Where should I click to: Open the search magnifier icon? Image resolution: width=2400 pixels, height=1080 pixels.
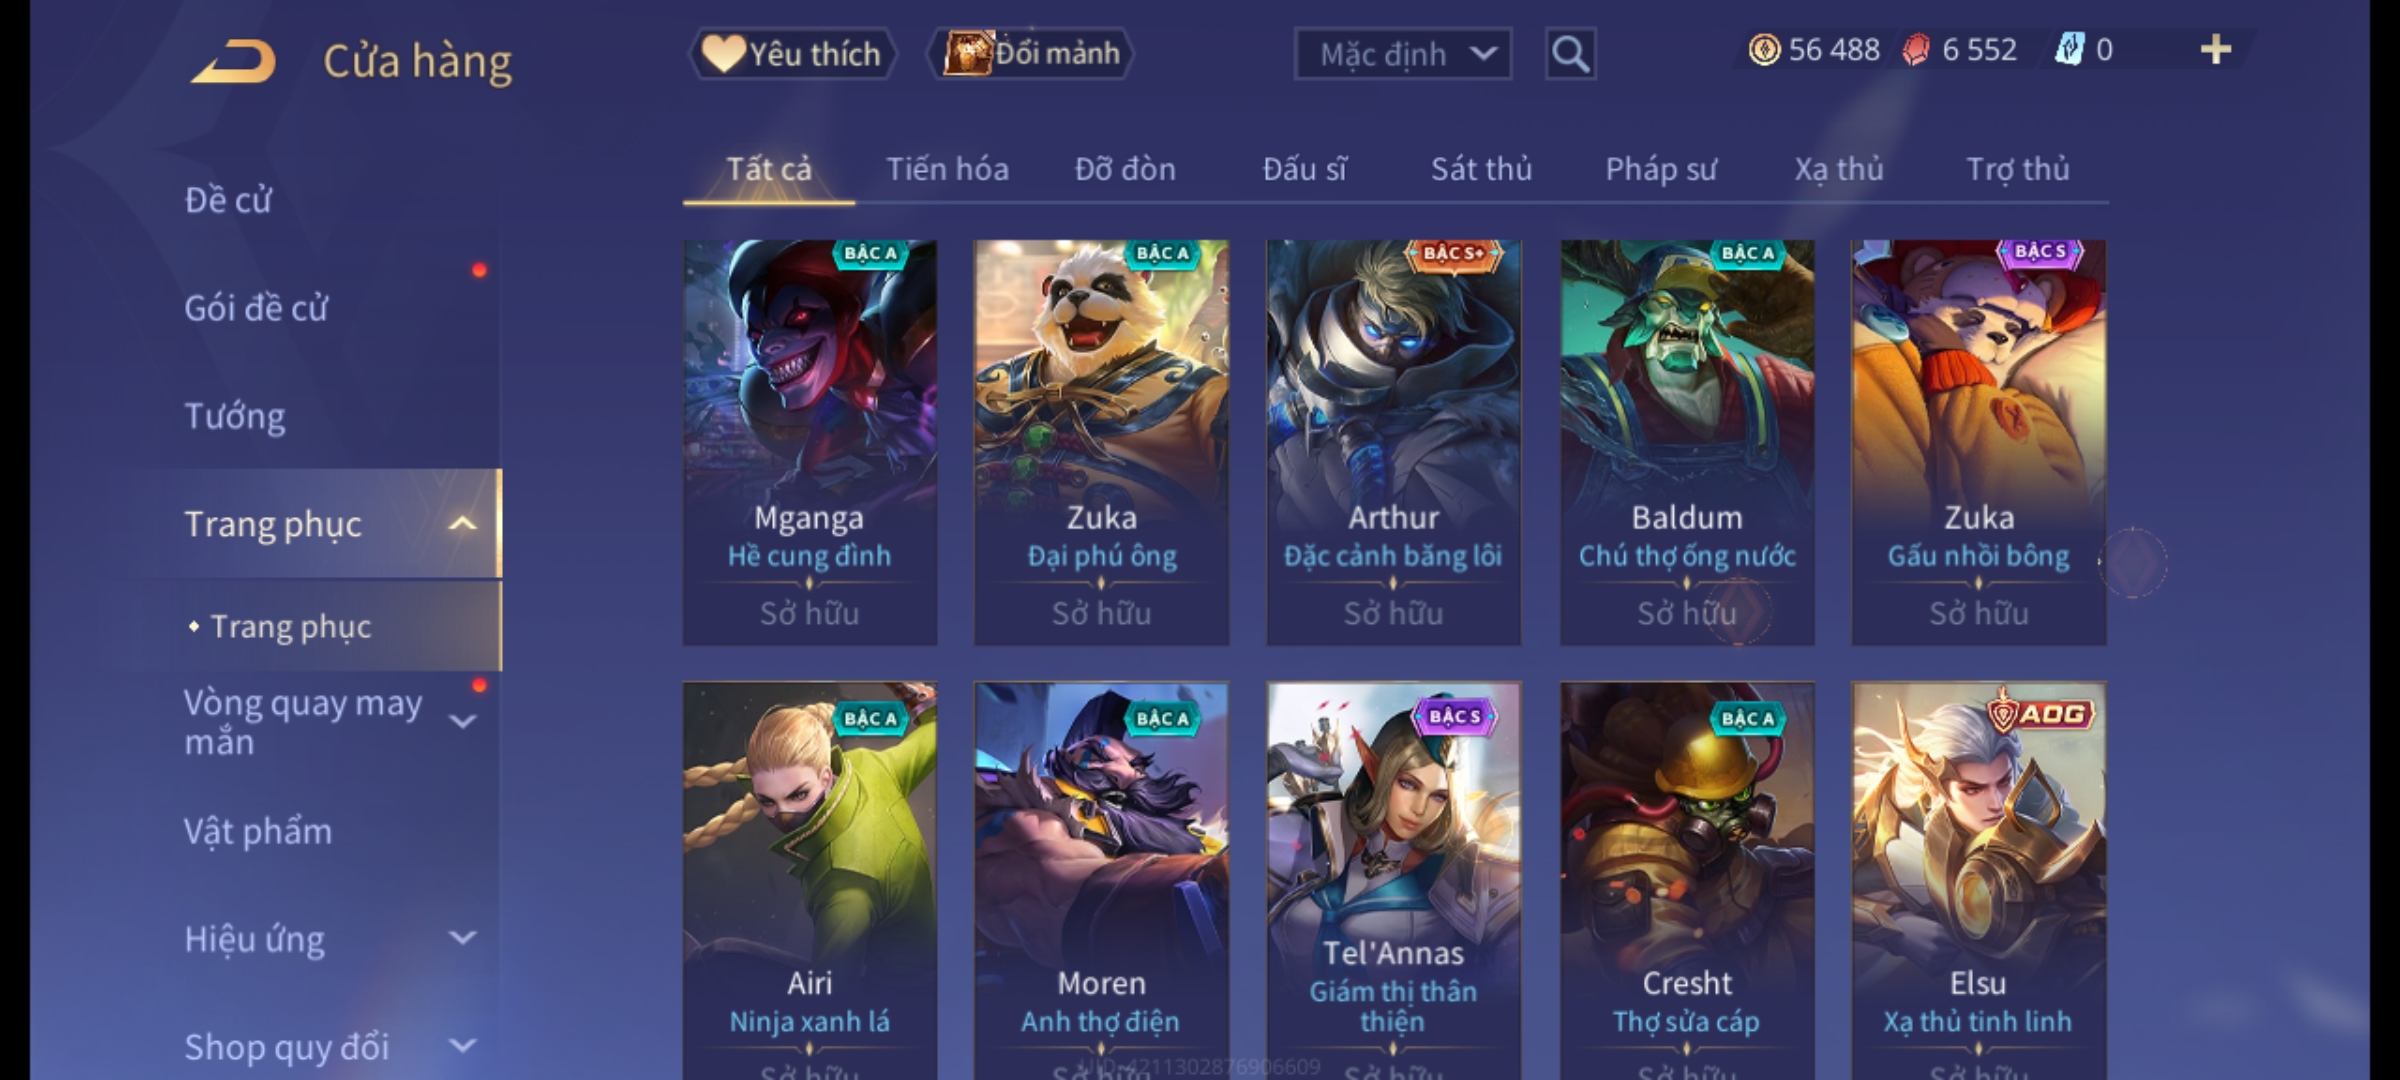click(1570, 54)
